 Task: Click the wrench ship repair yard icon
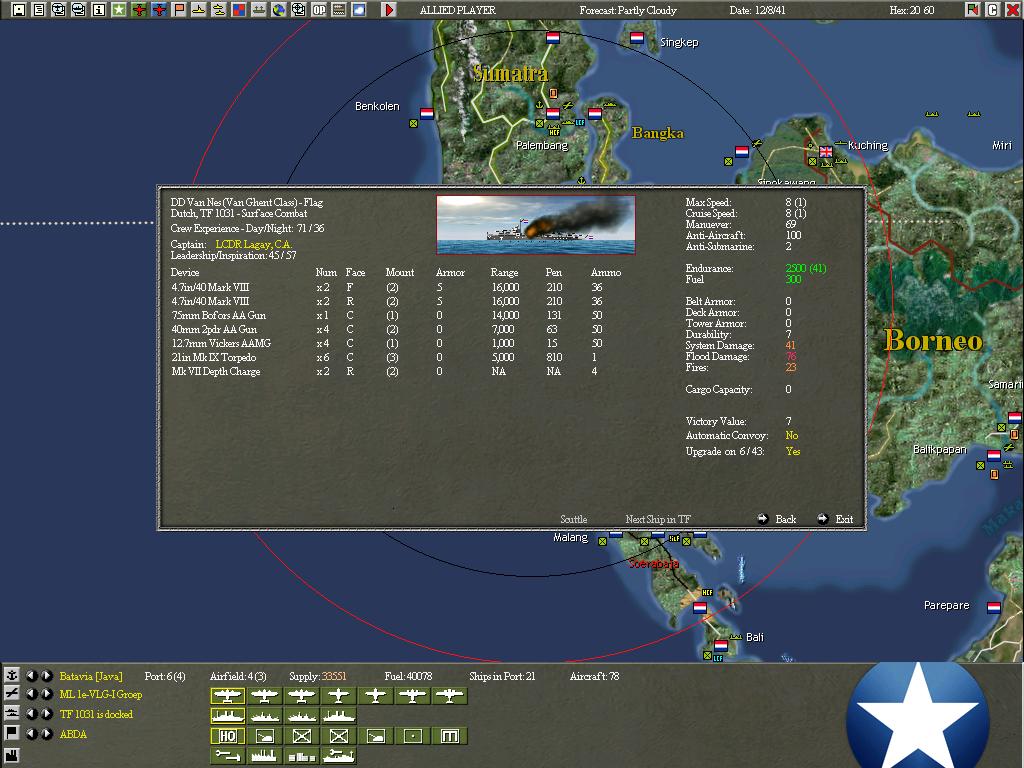pyautogui.click(x=338, y=756)
